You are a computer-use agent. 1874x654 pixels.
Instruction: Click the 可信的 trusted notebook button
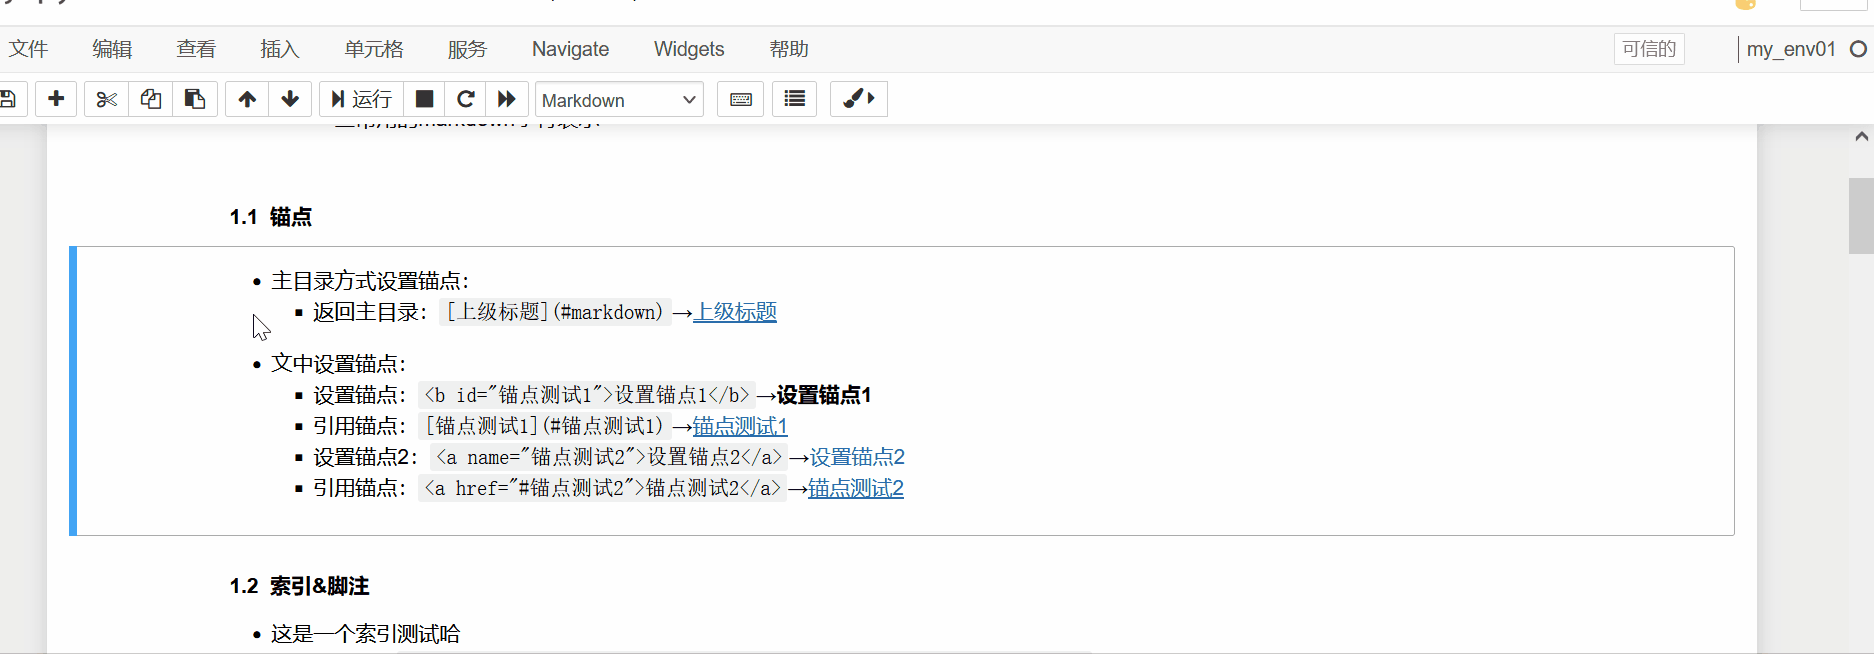pos(1648,49)
